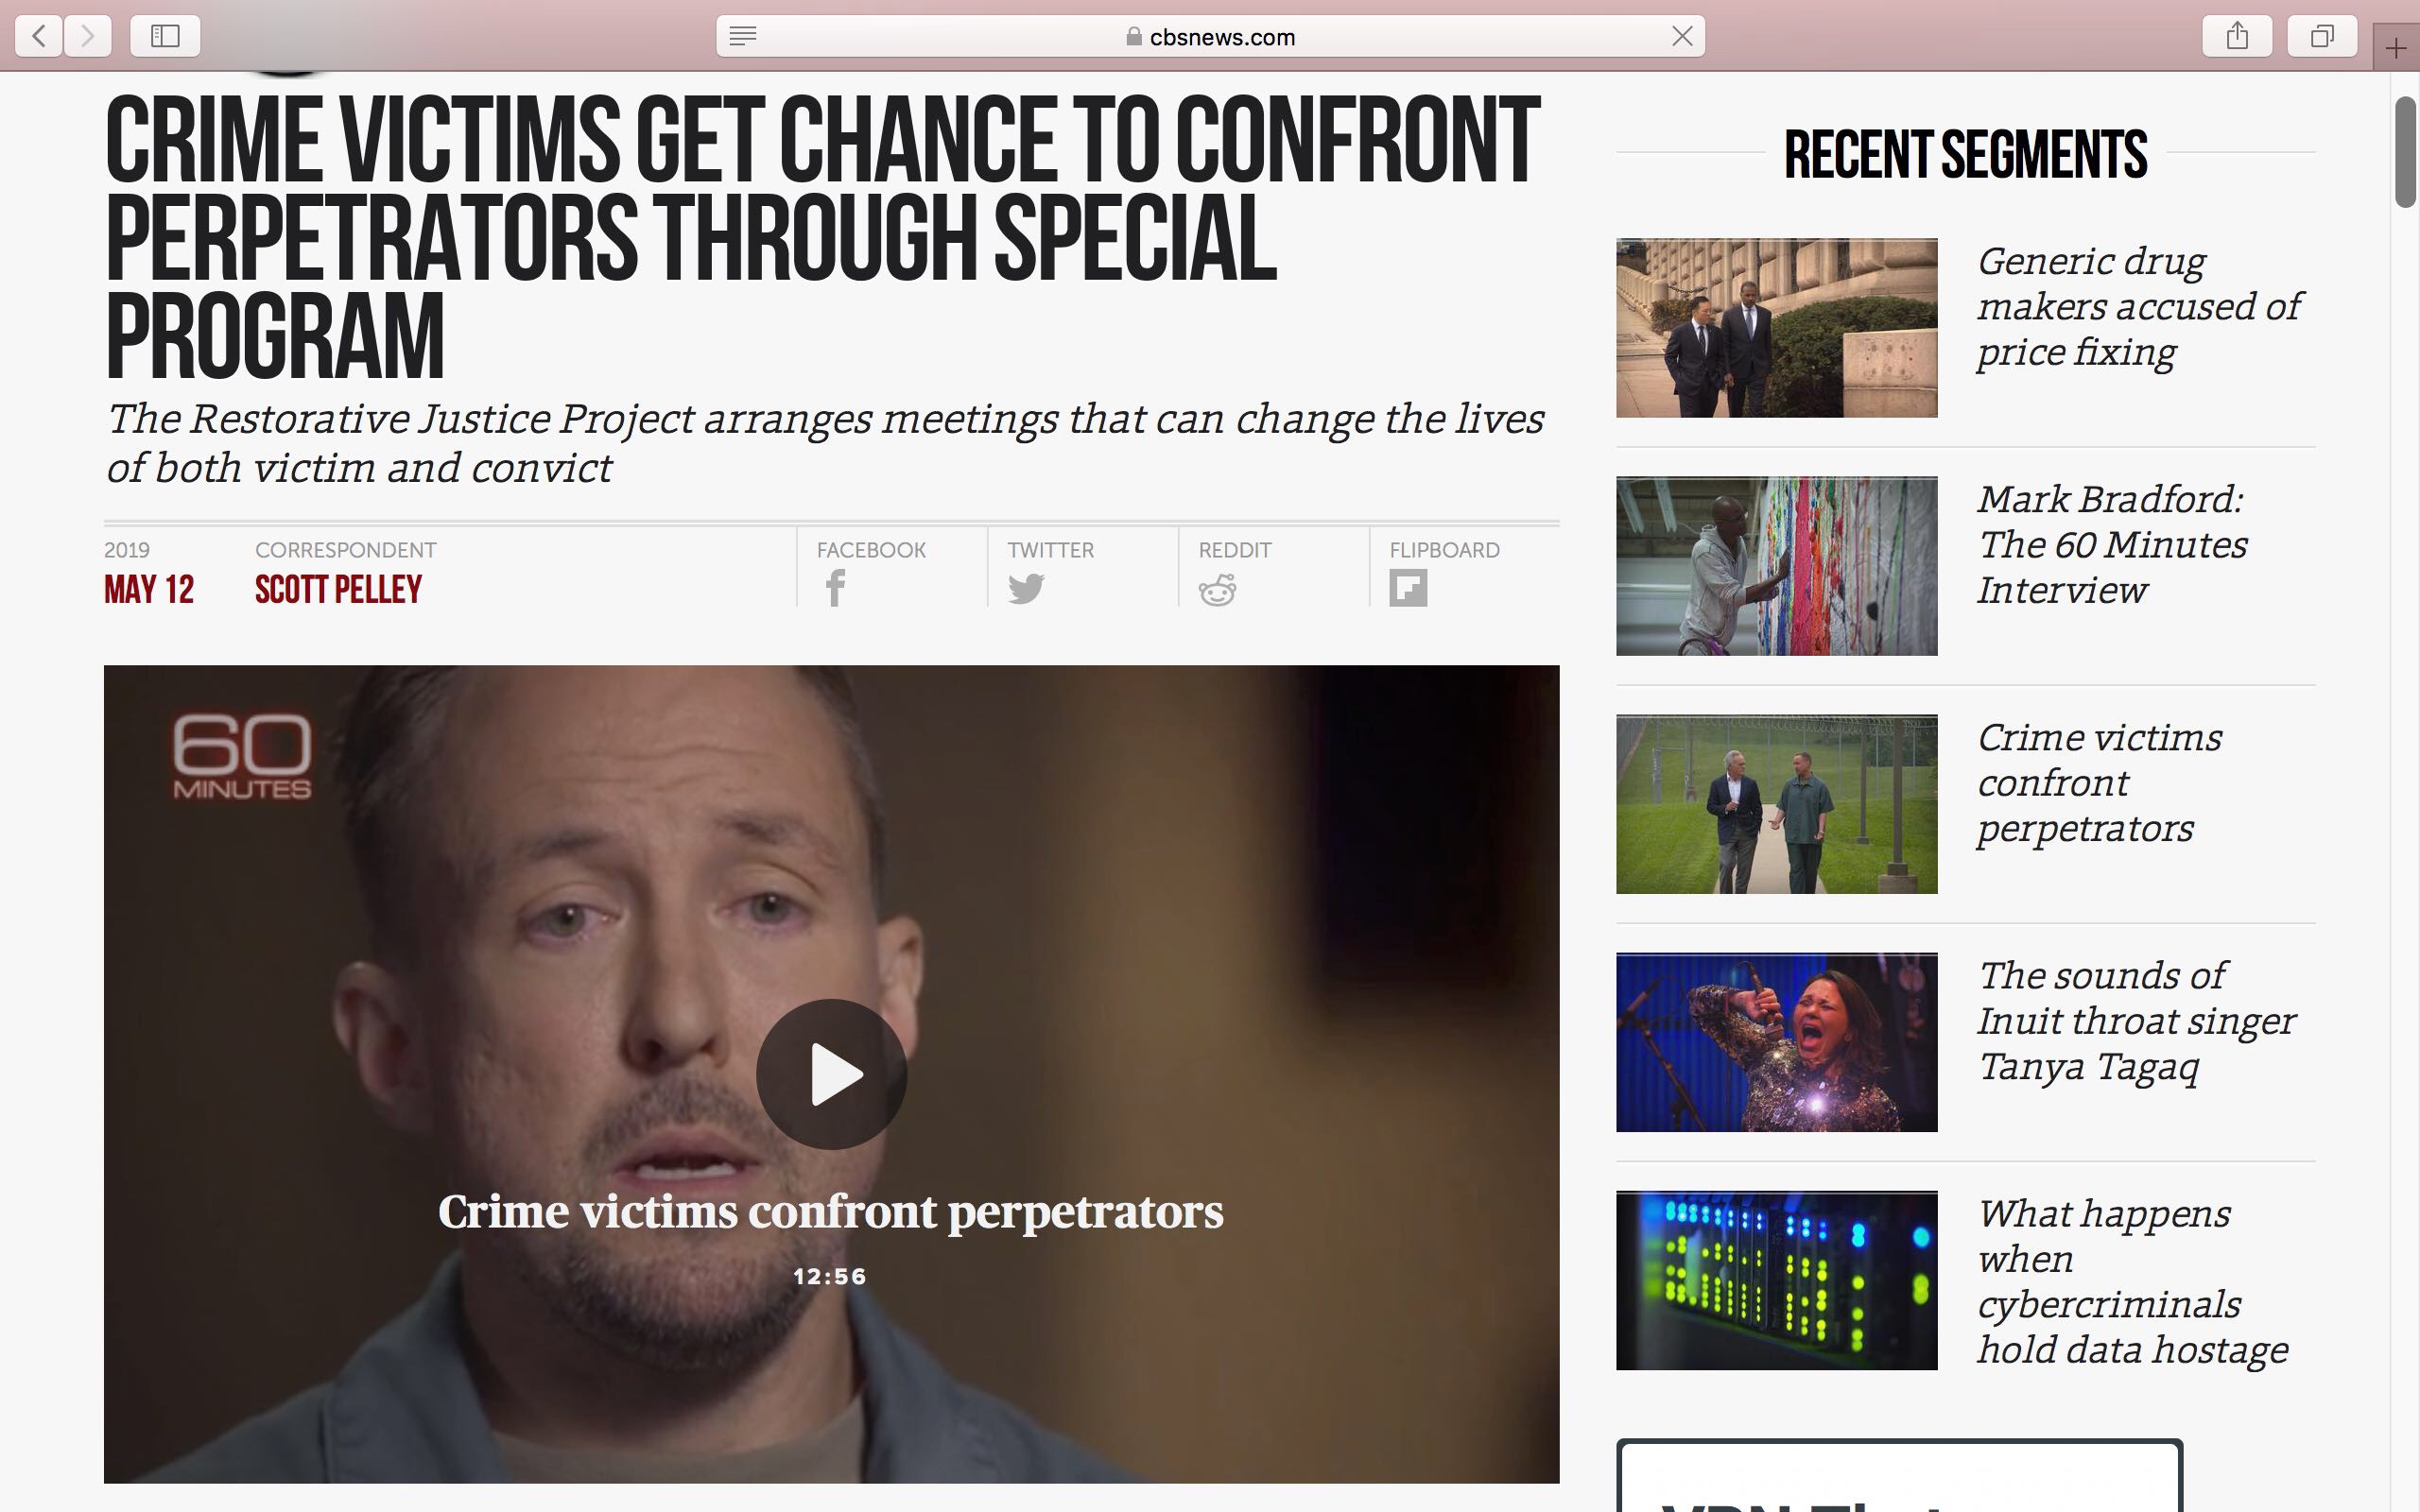Image resolution: width=2420 pixels, height=1512 pixels.
Task: Share article via Flipboard icon
Action: pos(1408,588)
